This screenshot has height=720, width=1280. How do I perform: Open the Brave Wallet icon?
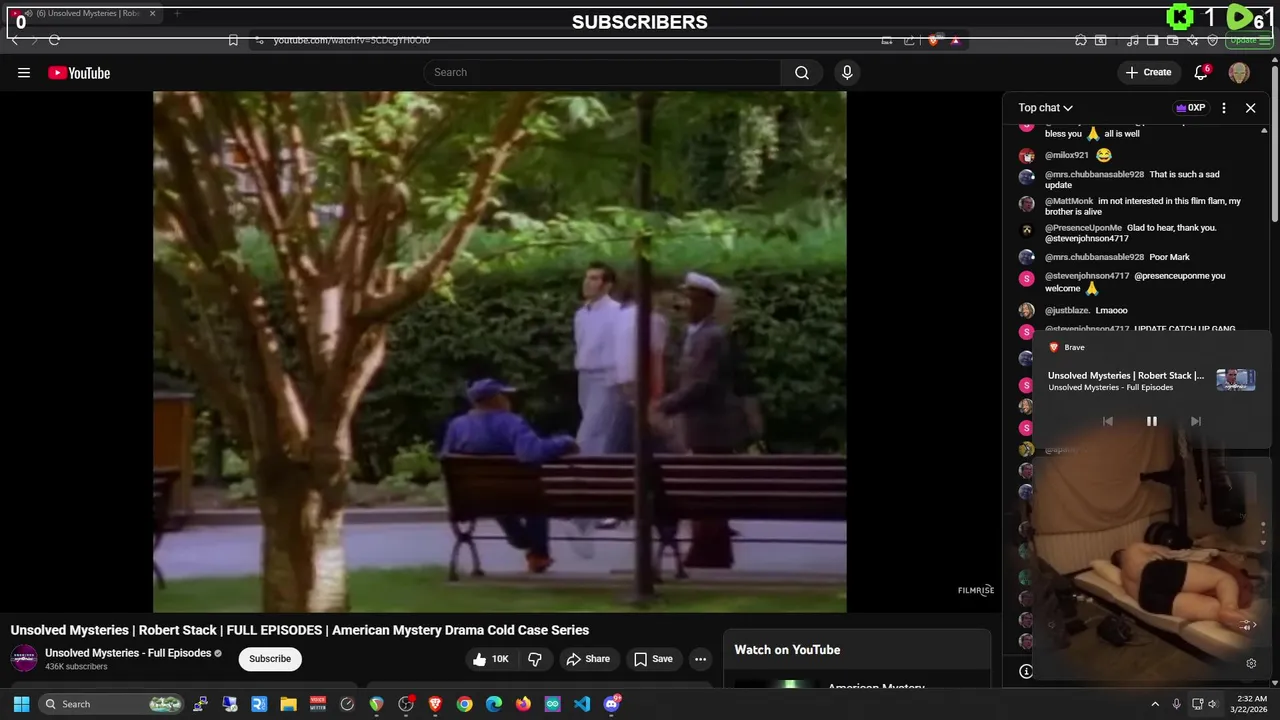point(1173,40)
